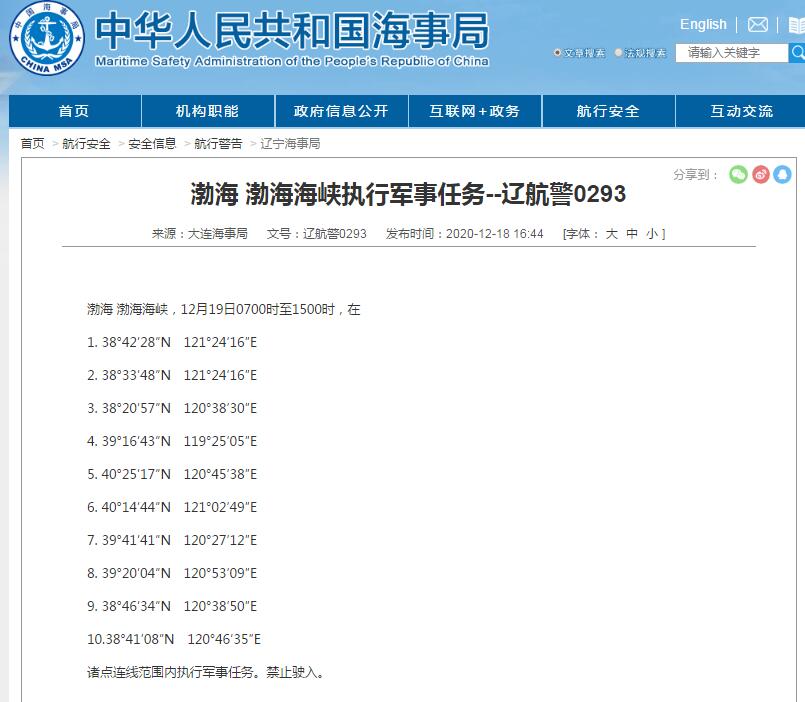
Task: Click coordinate 9. 38°46′34″N 120°38′50″E
Action: tap(172, 606)
